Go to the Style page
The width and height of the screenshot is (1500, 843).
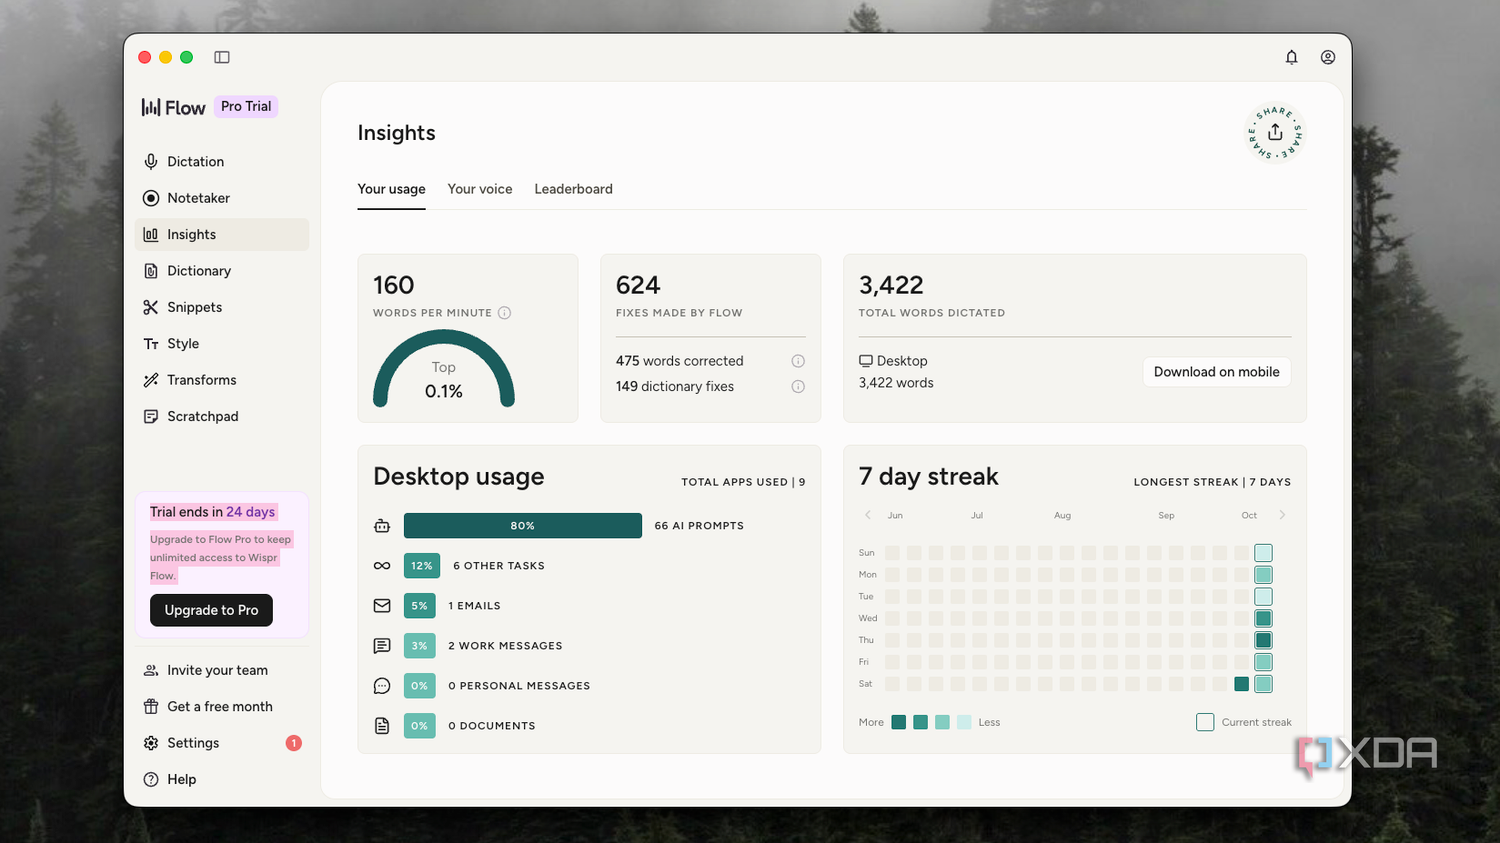coord(221,344)
